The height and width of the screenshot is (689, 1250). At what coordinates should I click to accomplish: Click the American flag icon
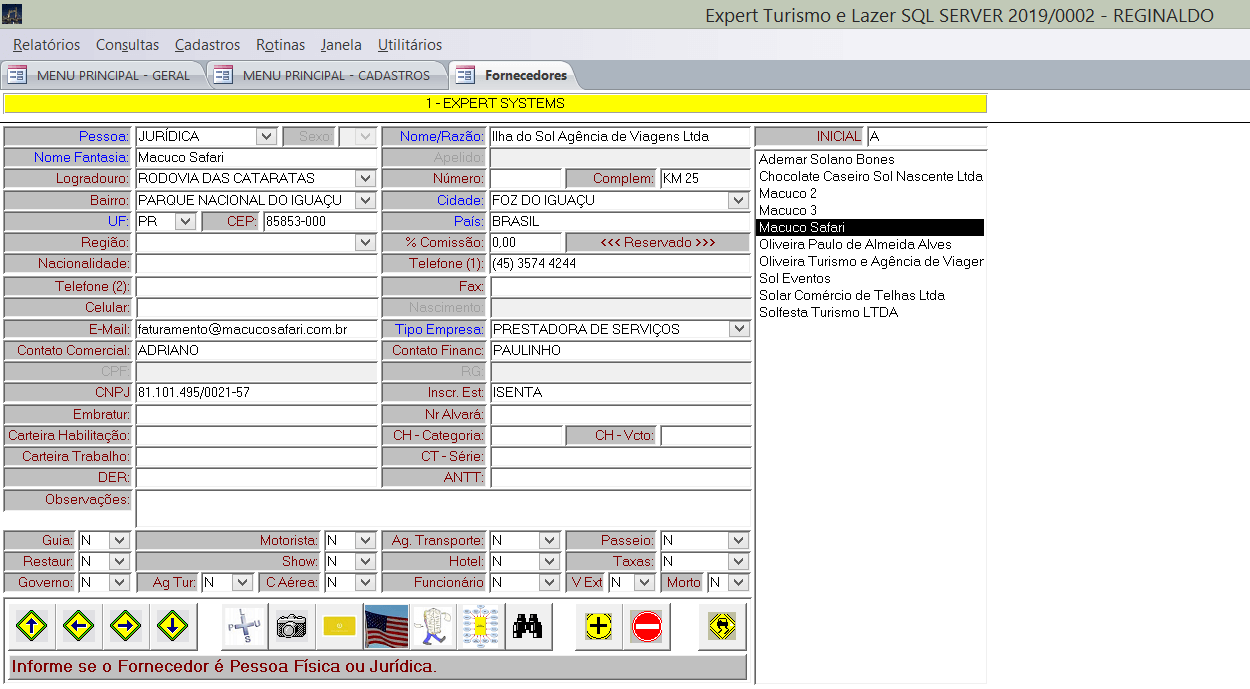pyautogui.click(x=386, y=627)
